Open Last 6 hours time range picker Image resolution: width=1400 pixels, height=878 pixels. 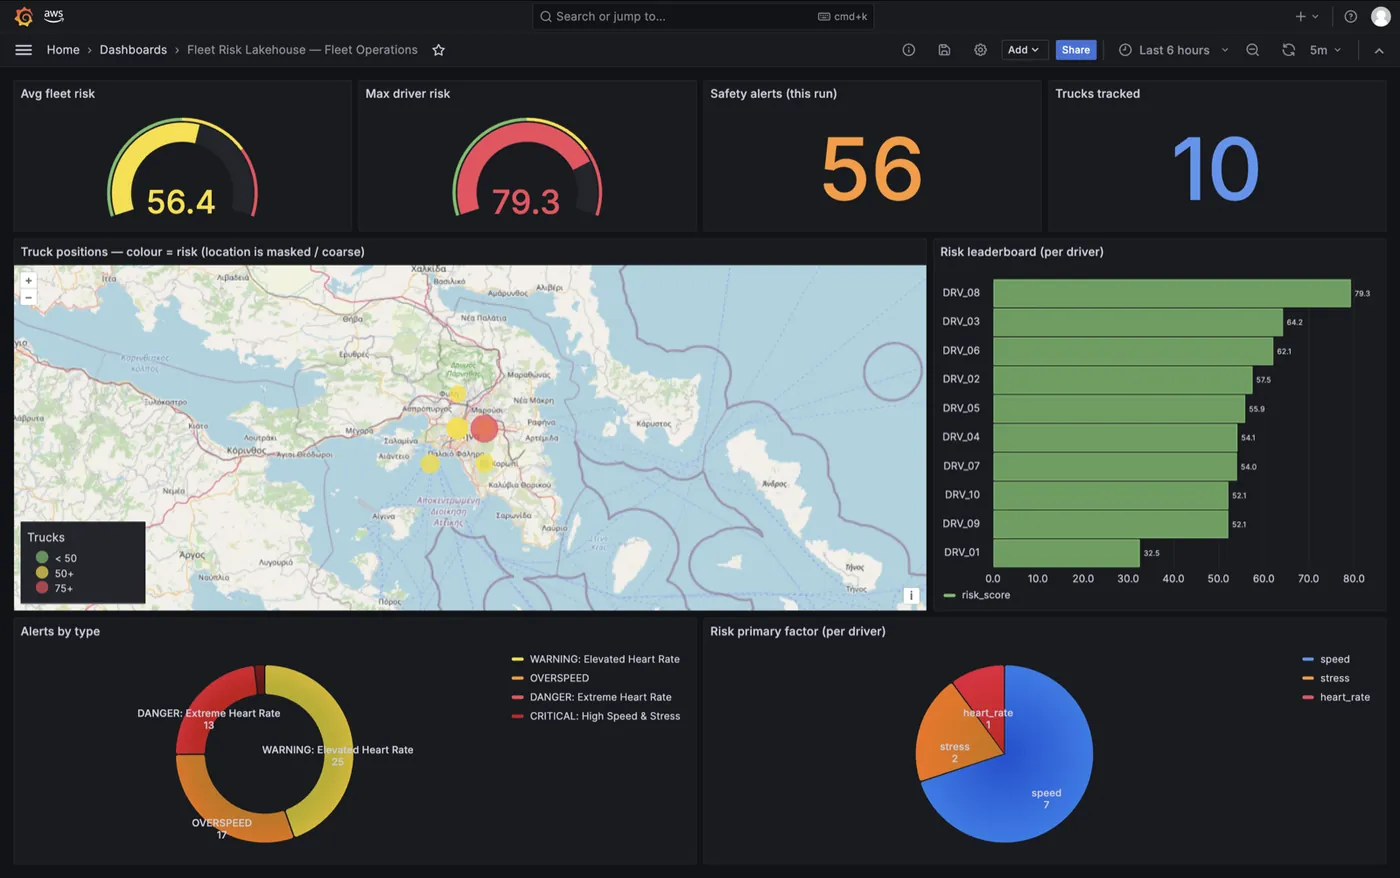(1173, 50)
